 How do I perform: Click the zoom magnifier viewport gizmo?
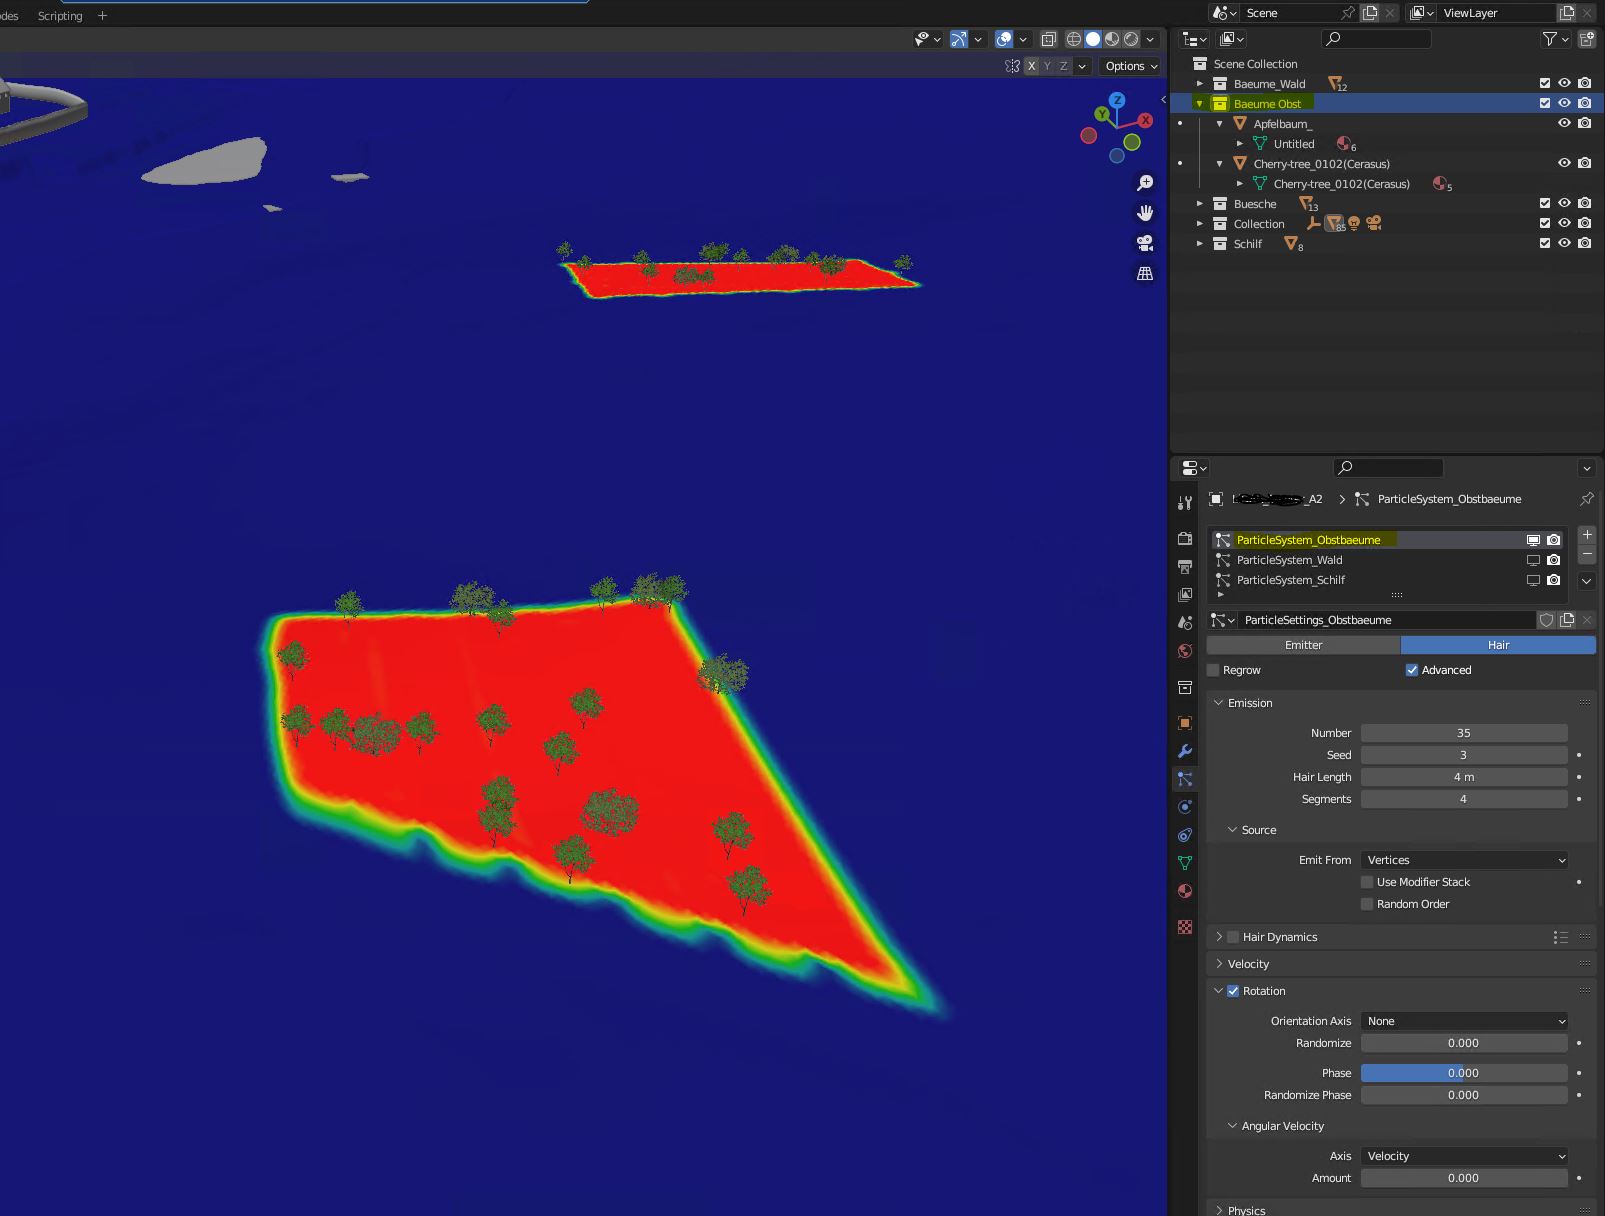(1145, 183)
